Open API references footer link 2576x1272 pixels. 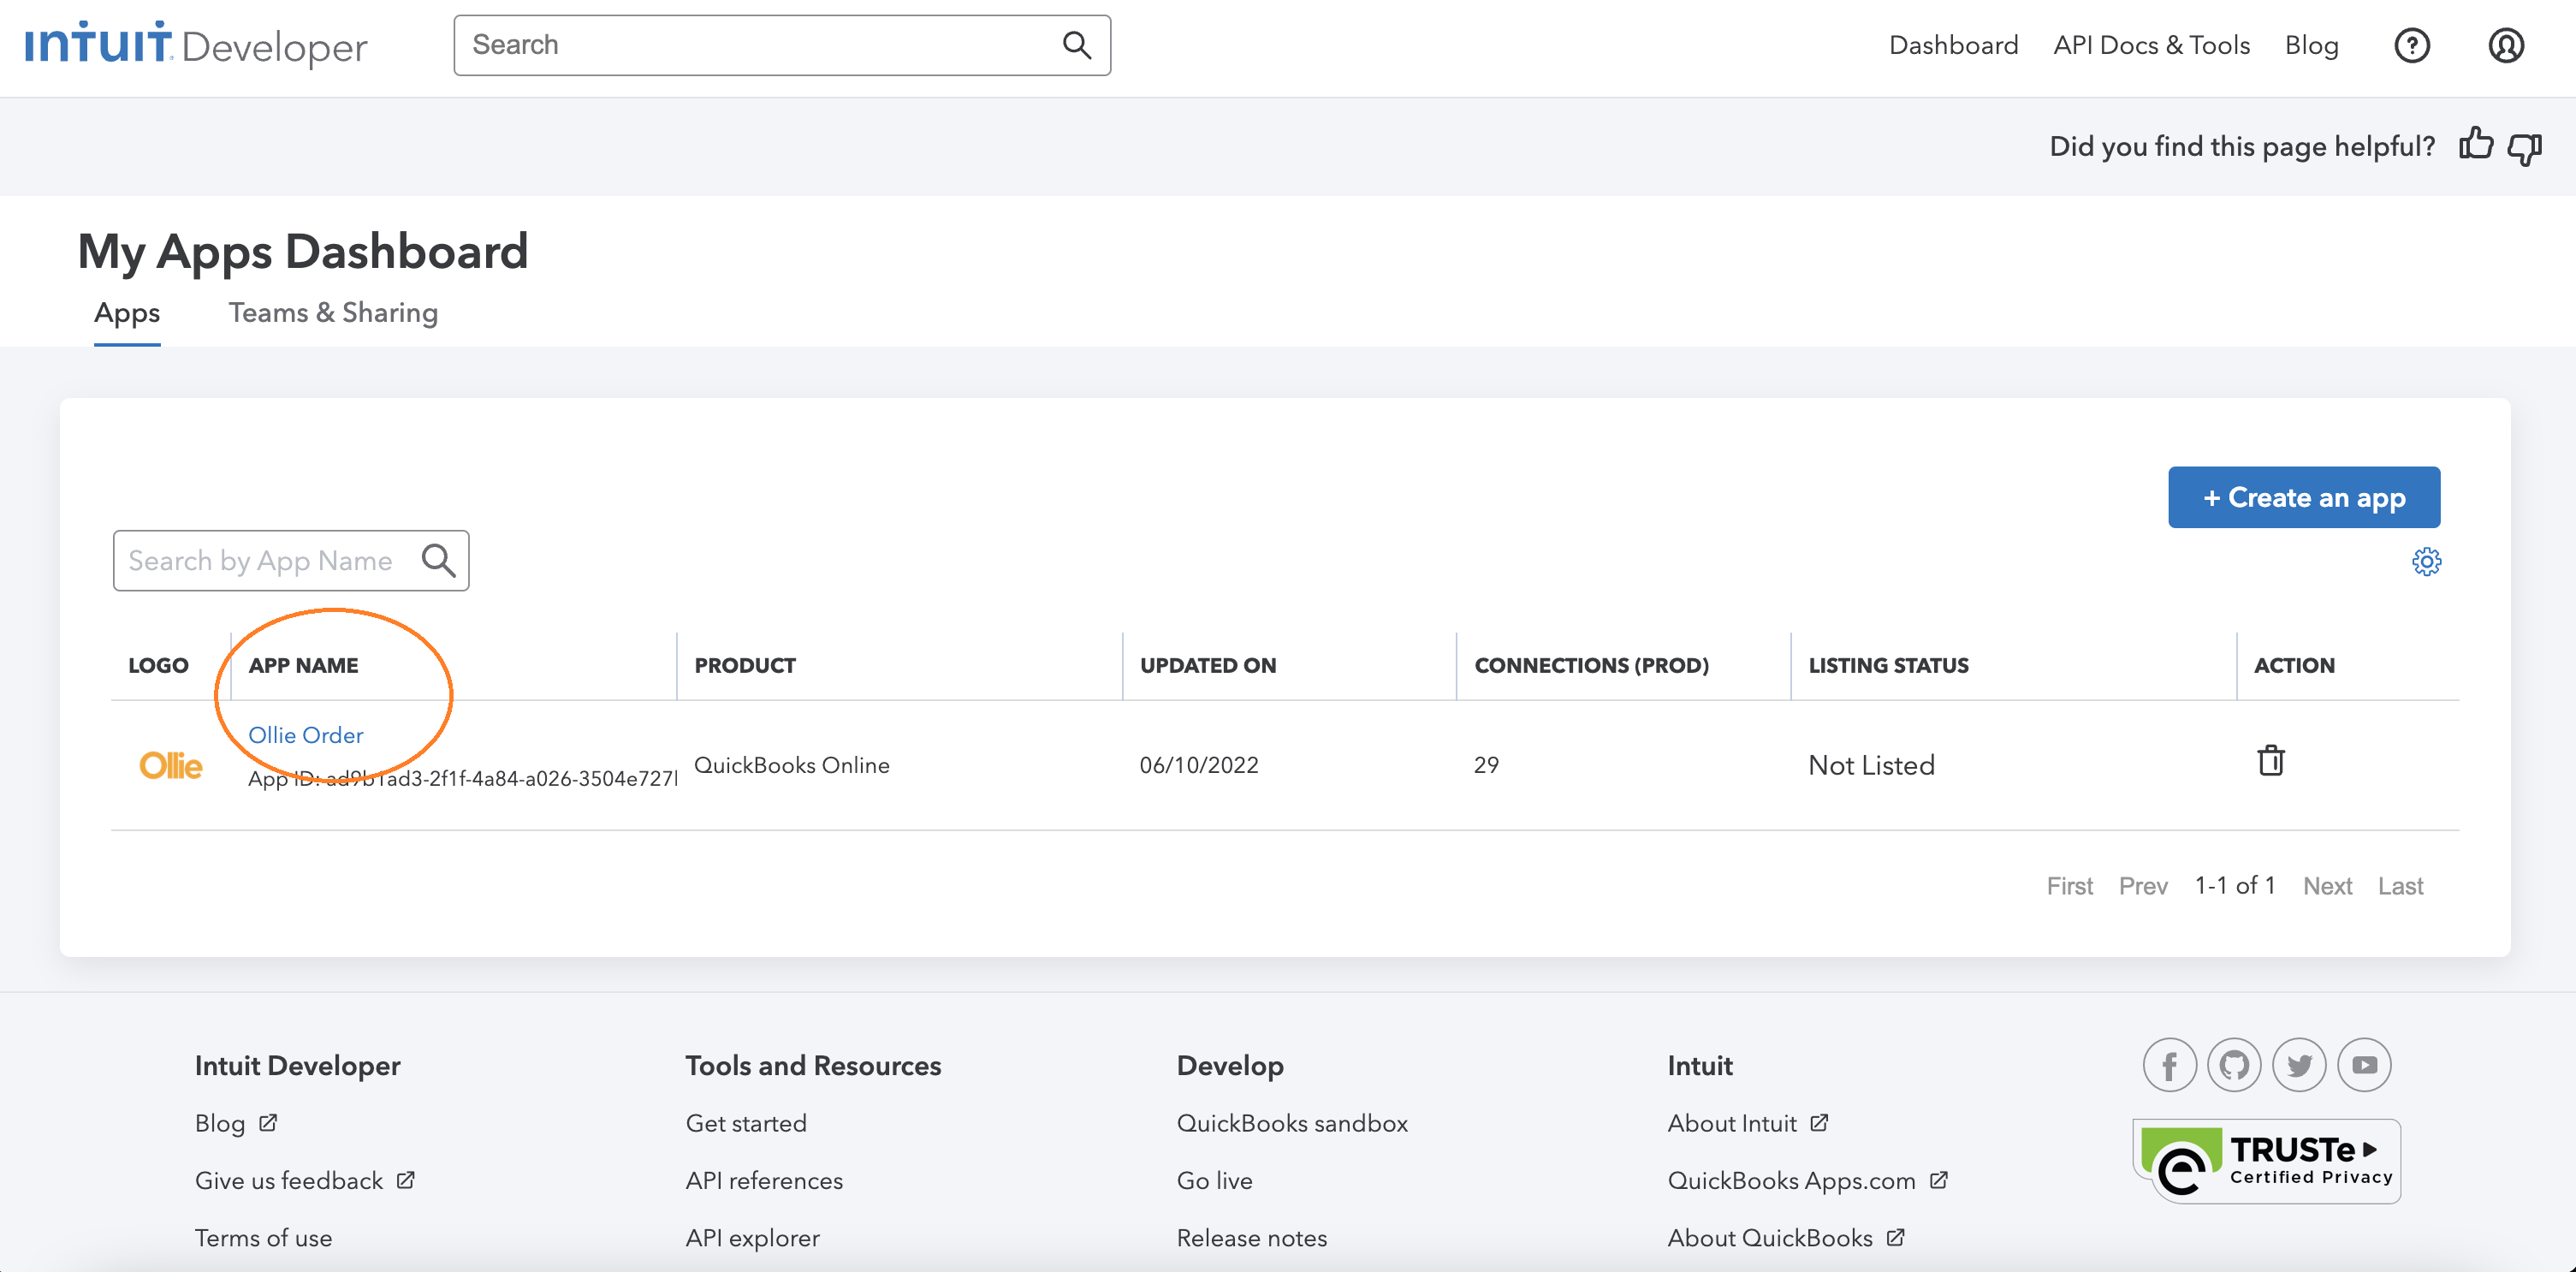tap(764, 1181)
